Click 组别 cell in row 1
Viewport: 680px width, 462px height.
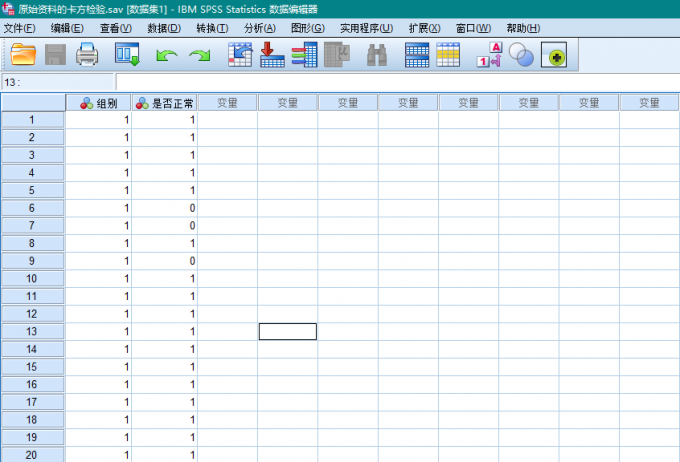(x=98, y=120)
